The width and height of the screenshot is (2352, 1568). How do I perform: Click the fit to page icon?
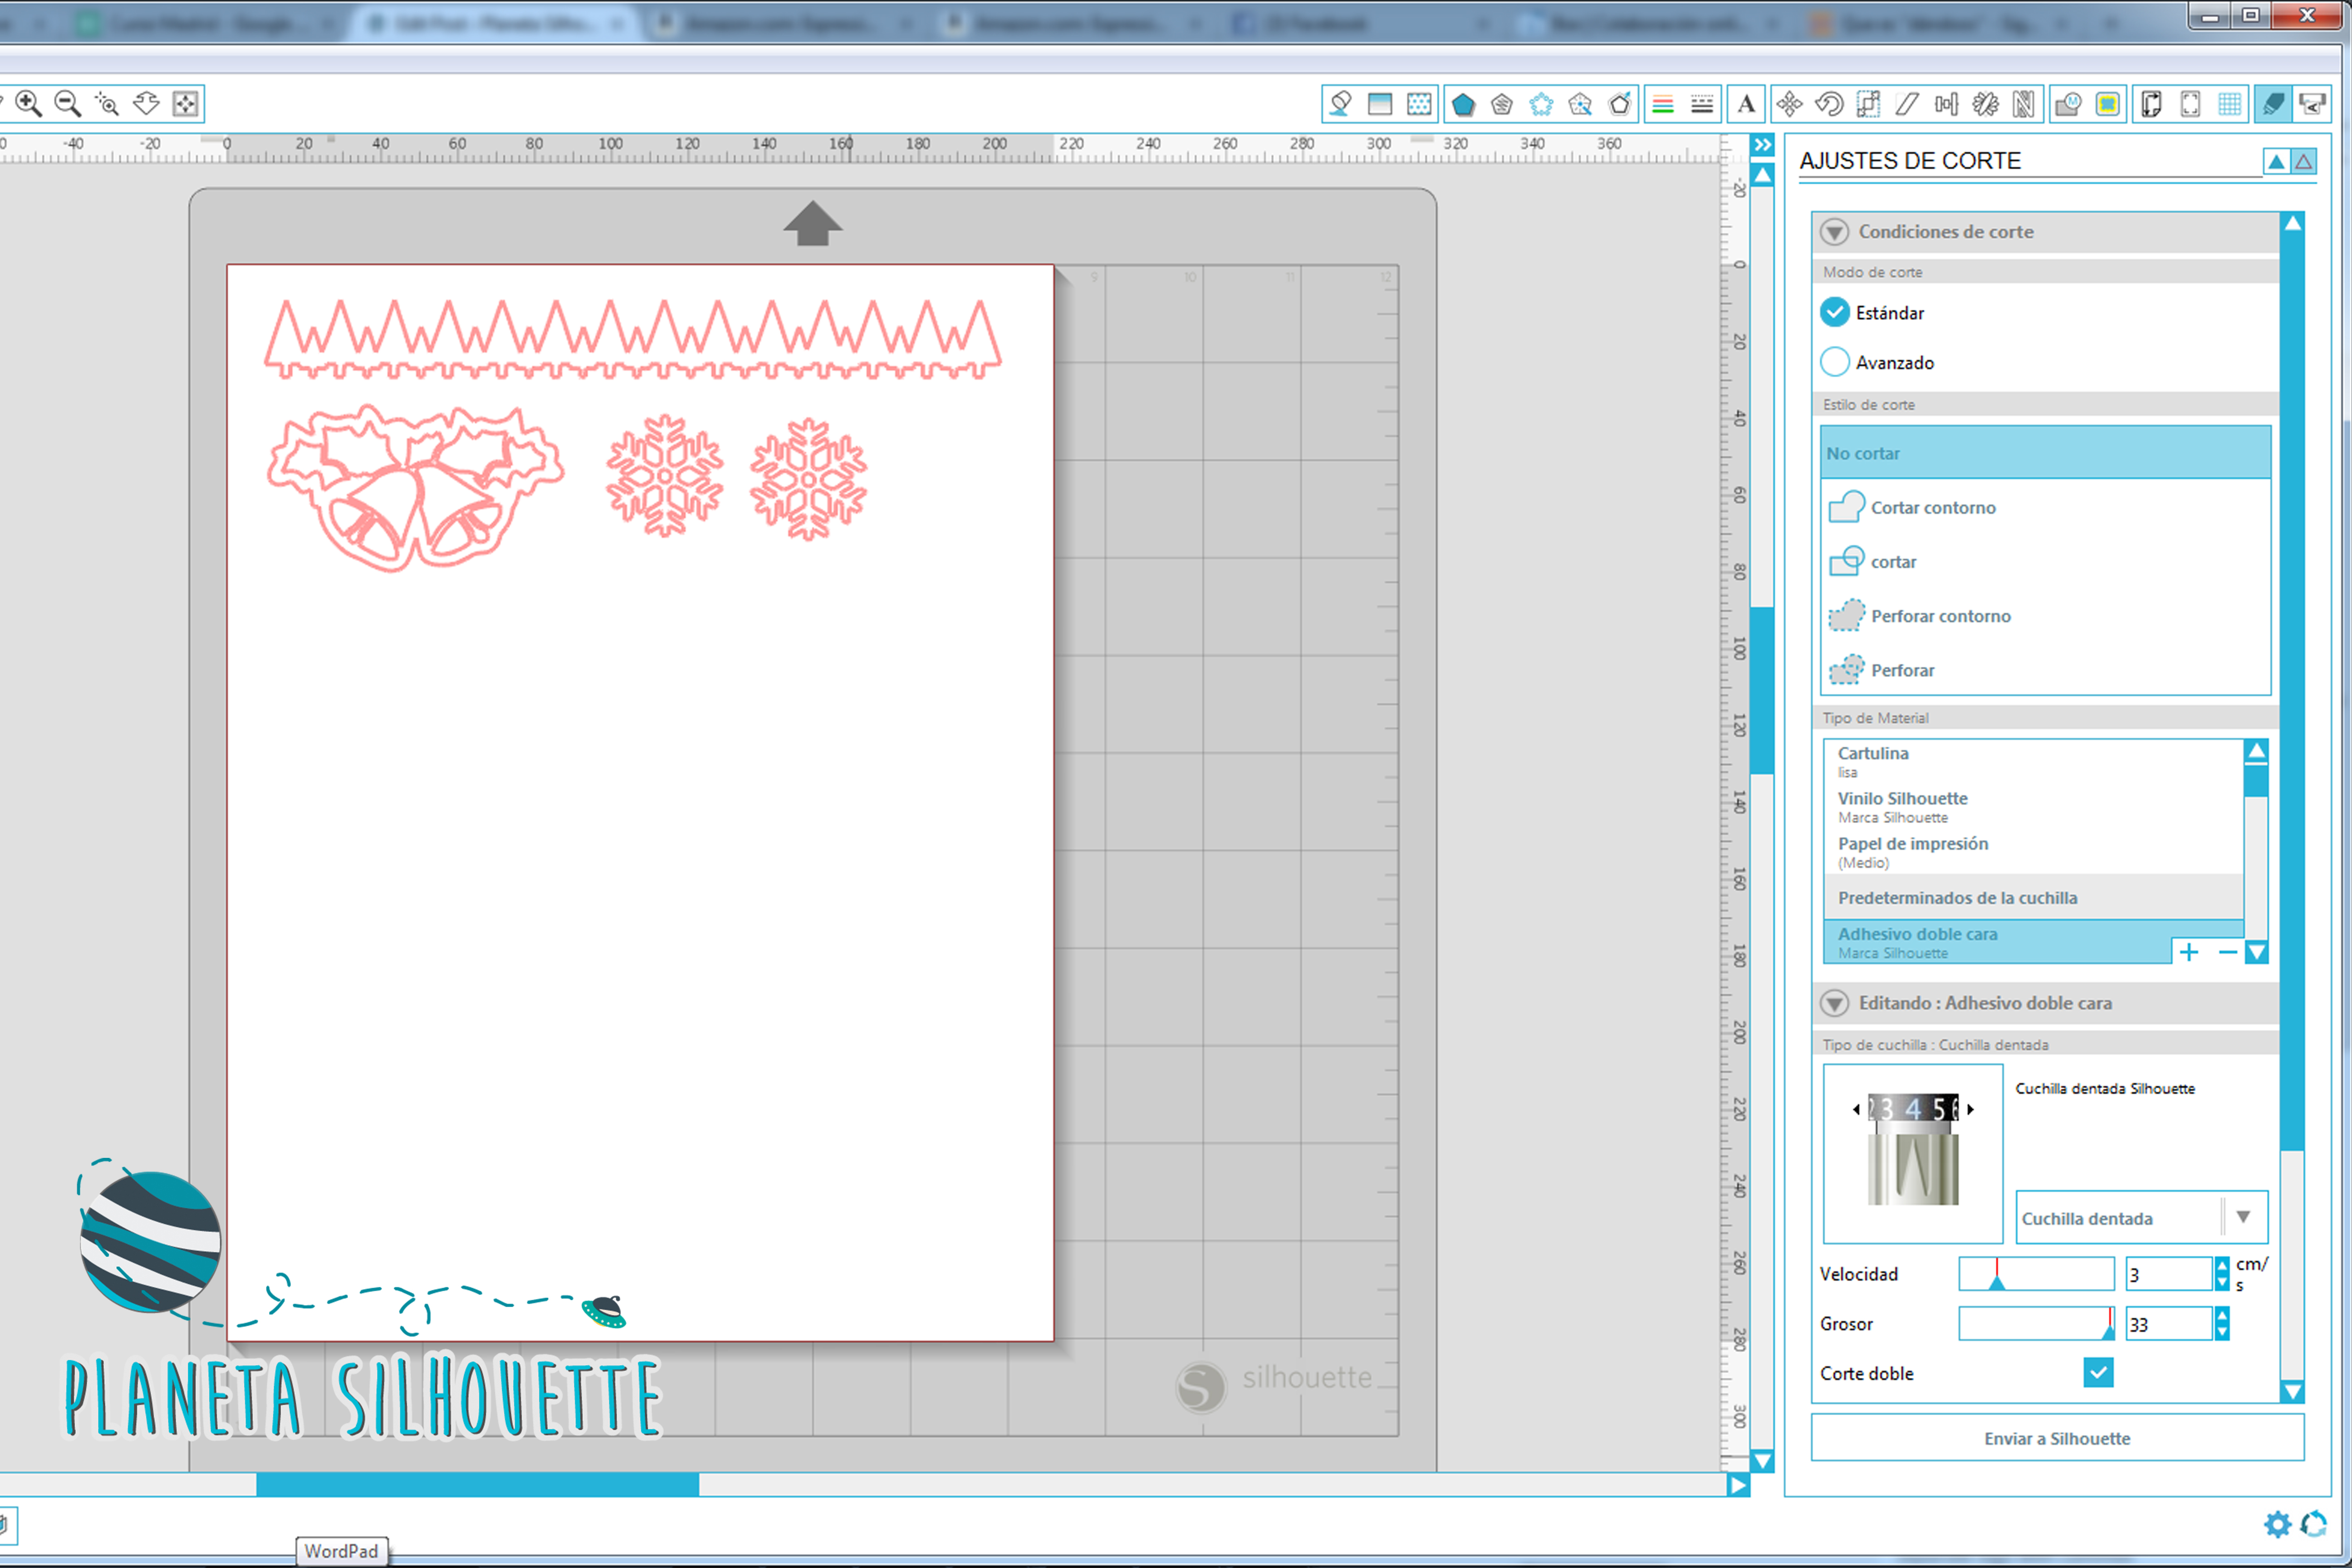[x=185, y=104]
